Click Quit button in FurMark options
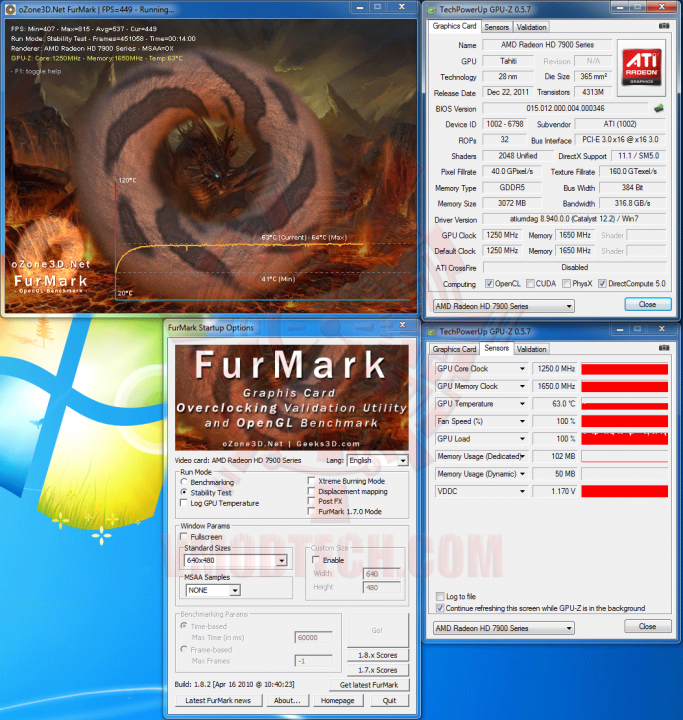 coord(389,700)
